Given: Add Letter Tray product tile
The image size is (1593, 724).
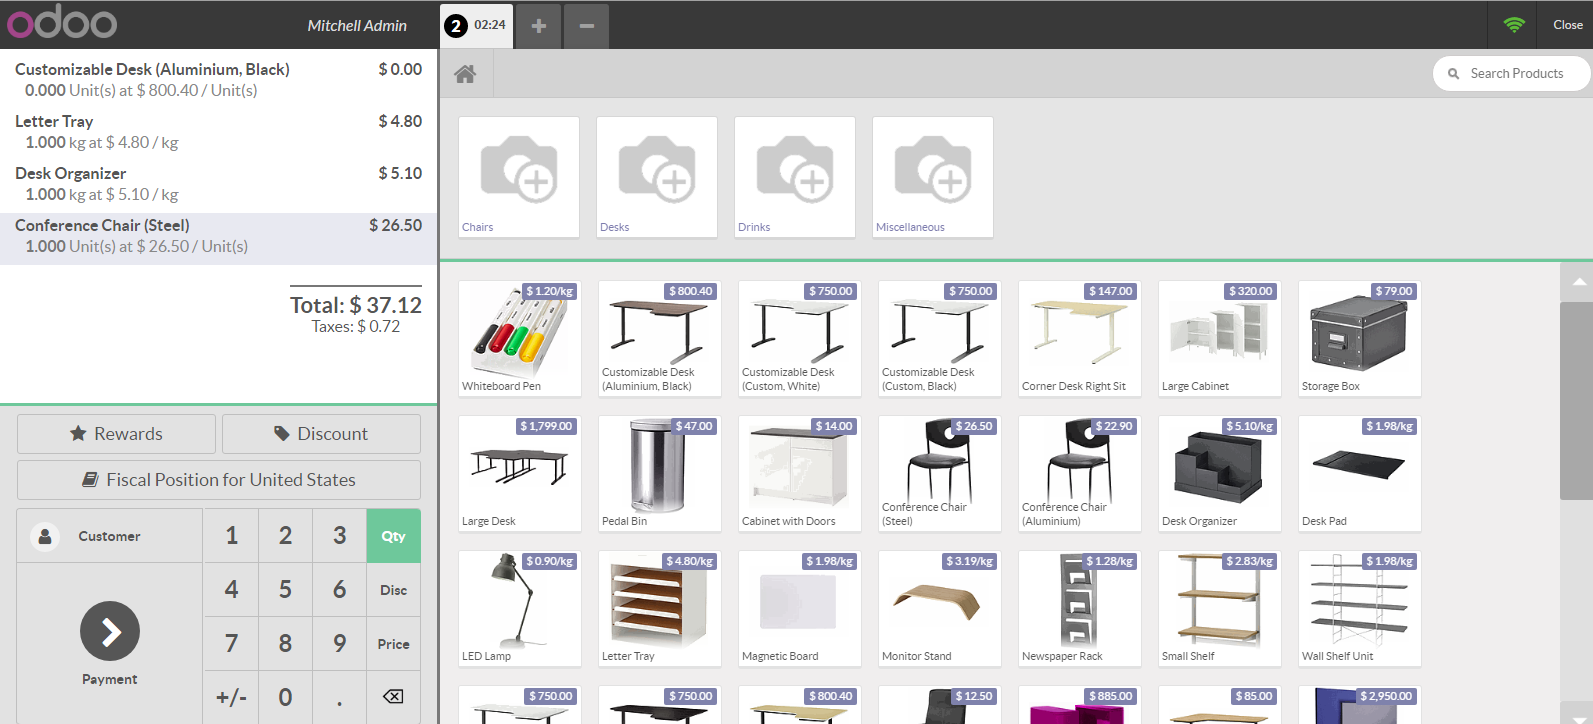Looking at the screenshot, I should tap(659, 608).
